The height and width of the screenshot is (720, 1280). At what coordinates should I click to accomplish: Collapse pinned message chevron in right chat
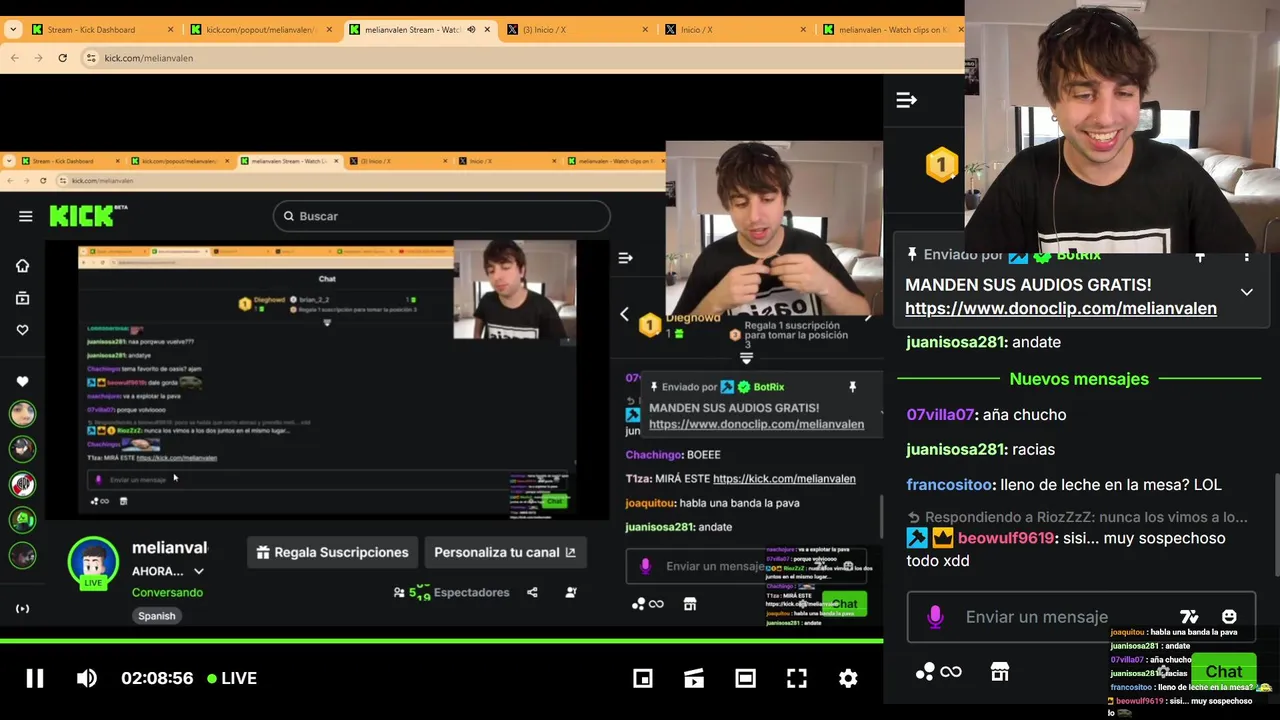(1246, 292)
